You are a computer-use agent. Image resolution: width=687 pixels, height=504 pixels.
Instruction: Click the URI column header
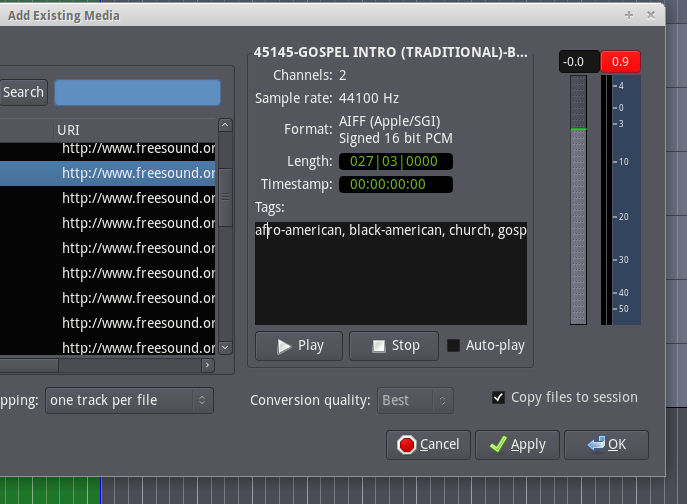[x=135, y=130]
